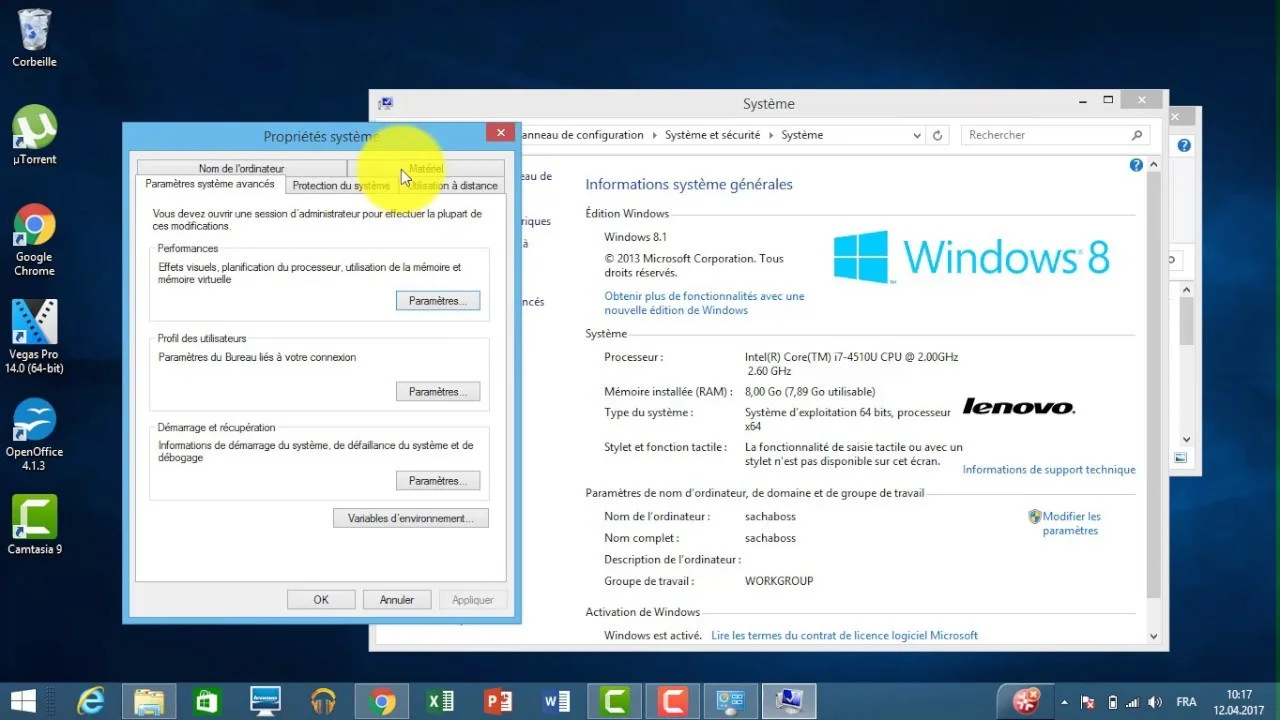Refresh the Système window address bar
Image resolution: width=1280 pixels, height=720 pixels.
(938, 135)
